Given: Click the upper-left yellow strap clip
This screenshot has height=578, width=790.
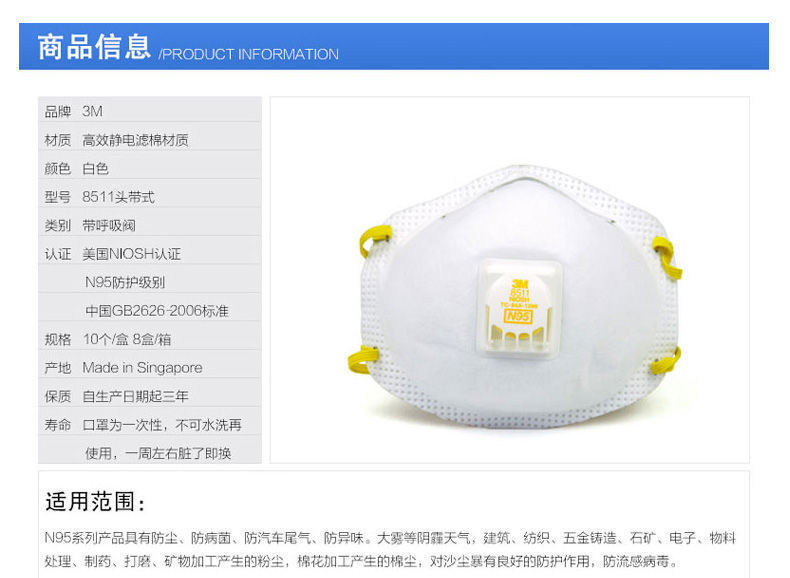Looking at the screenshot, I should click(x=375, y=240).
